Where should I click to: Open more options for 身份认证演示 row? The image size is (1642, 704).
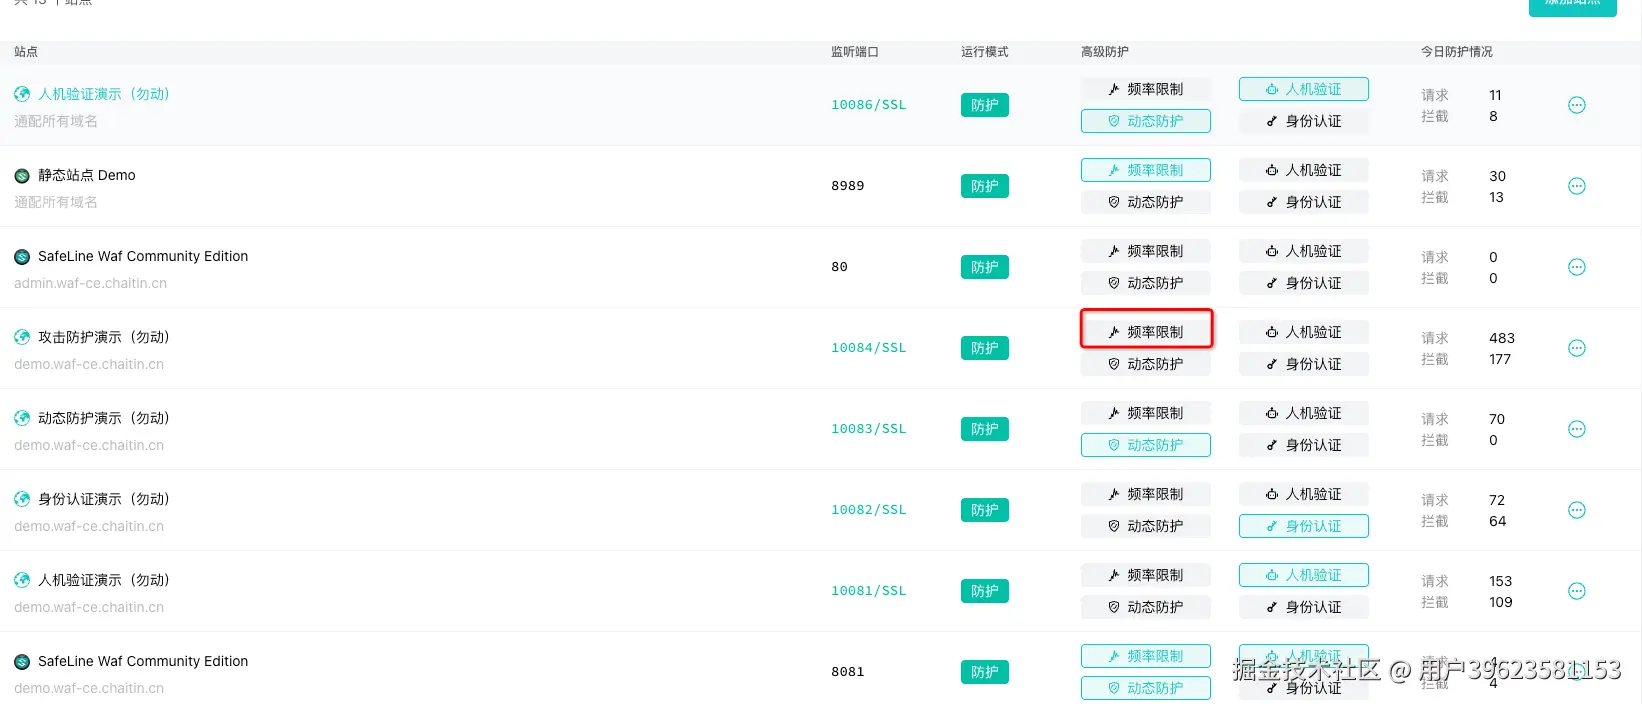point(1576,510)
